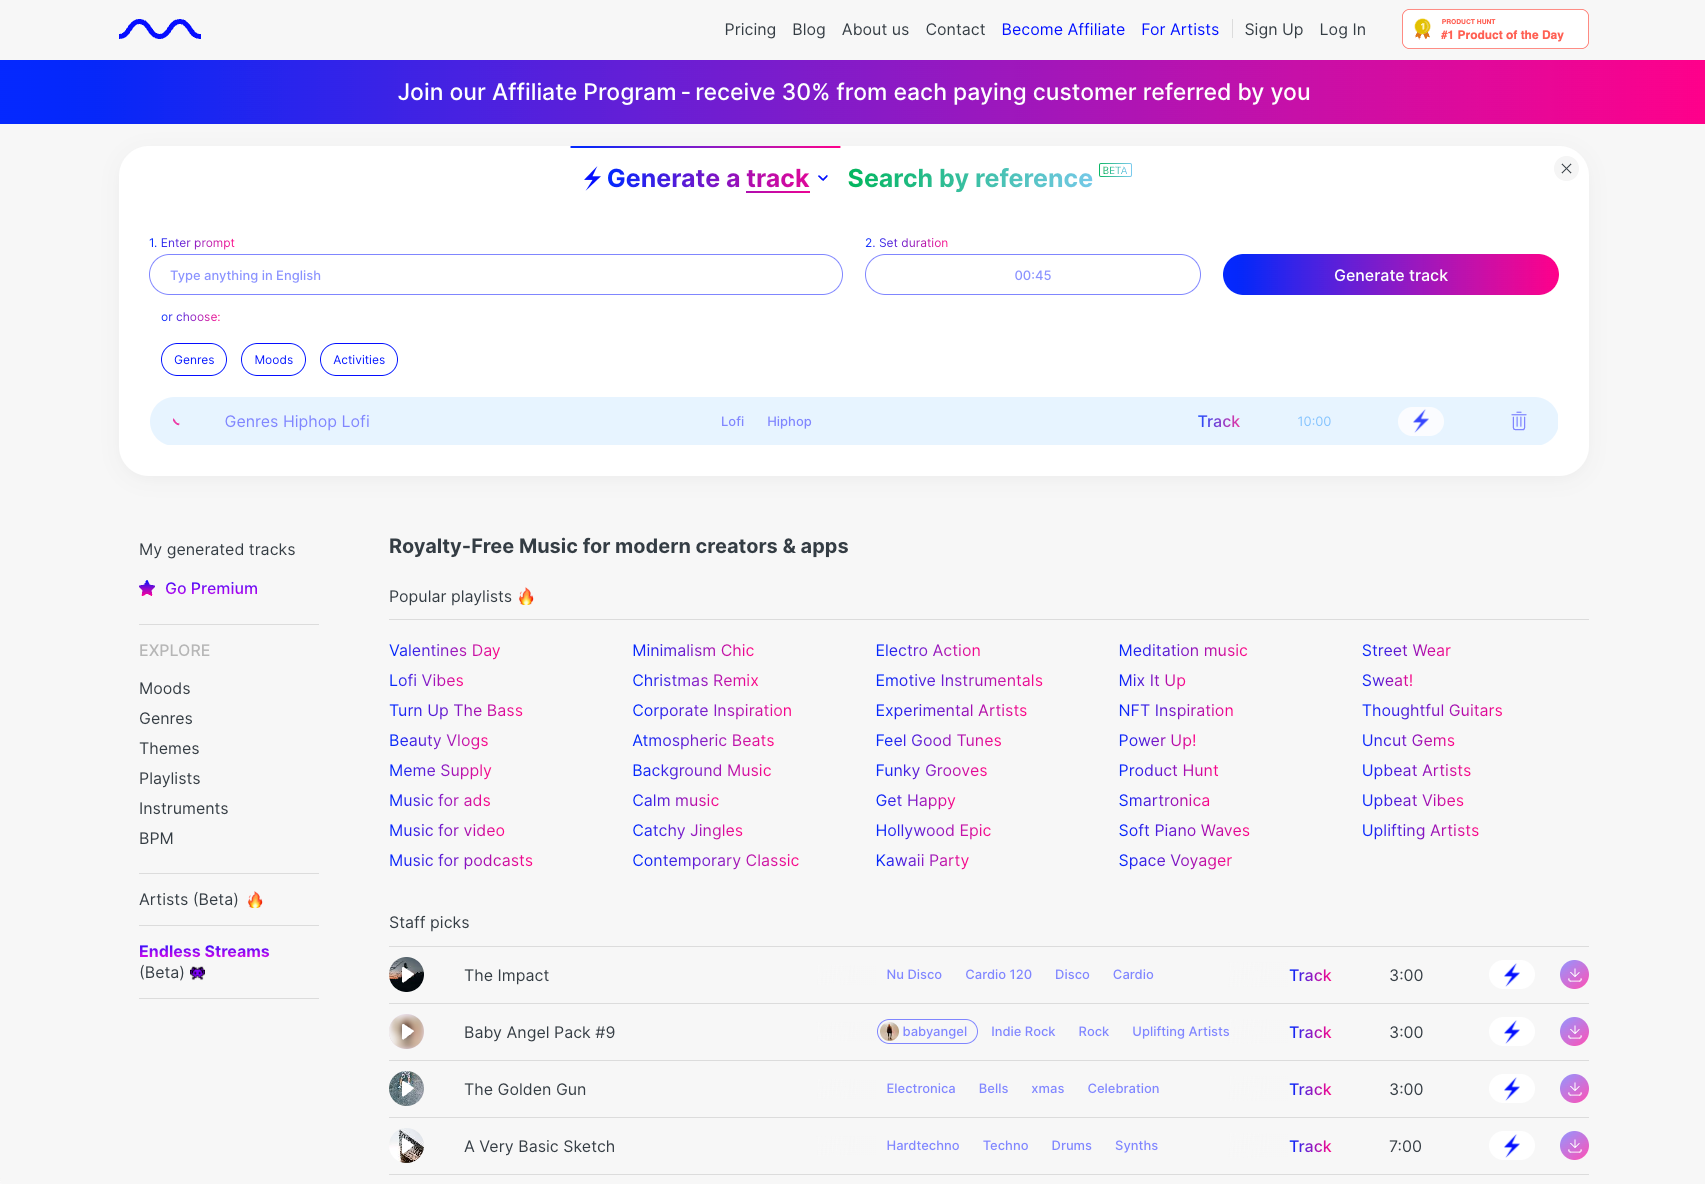Play A Very Basic Sketch track
The width and height of the screenshot is (1705, 1184).
click(406, 1145)
